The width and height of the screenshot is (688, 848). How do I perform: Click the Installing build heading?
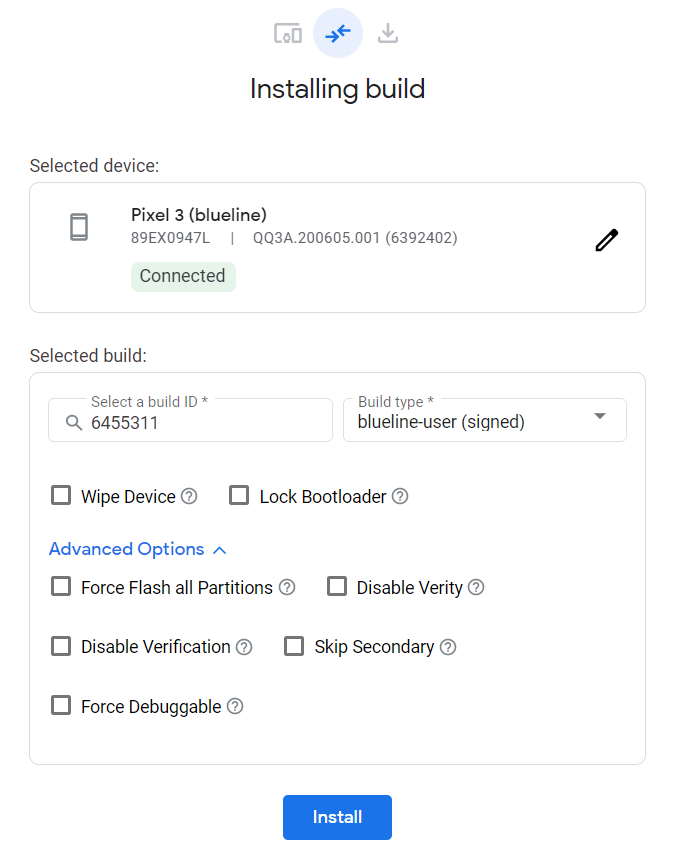[338, 89]
